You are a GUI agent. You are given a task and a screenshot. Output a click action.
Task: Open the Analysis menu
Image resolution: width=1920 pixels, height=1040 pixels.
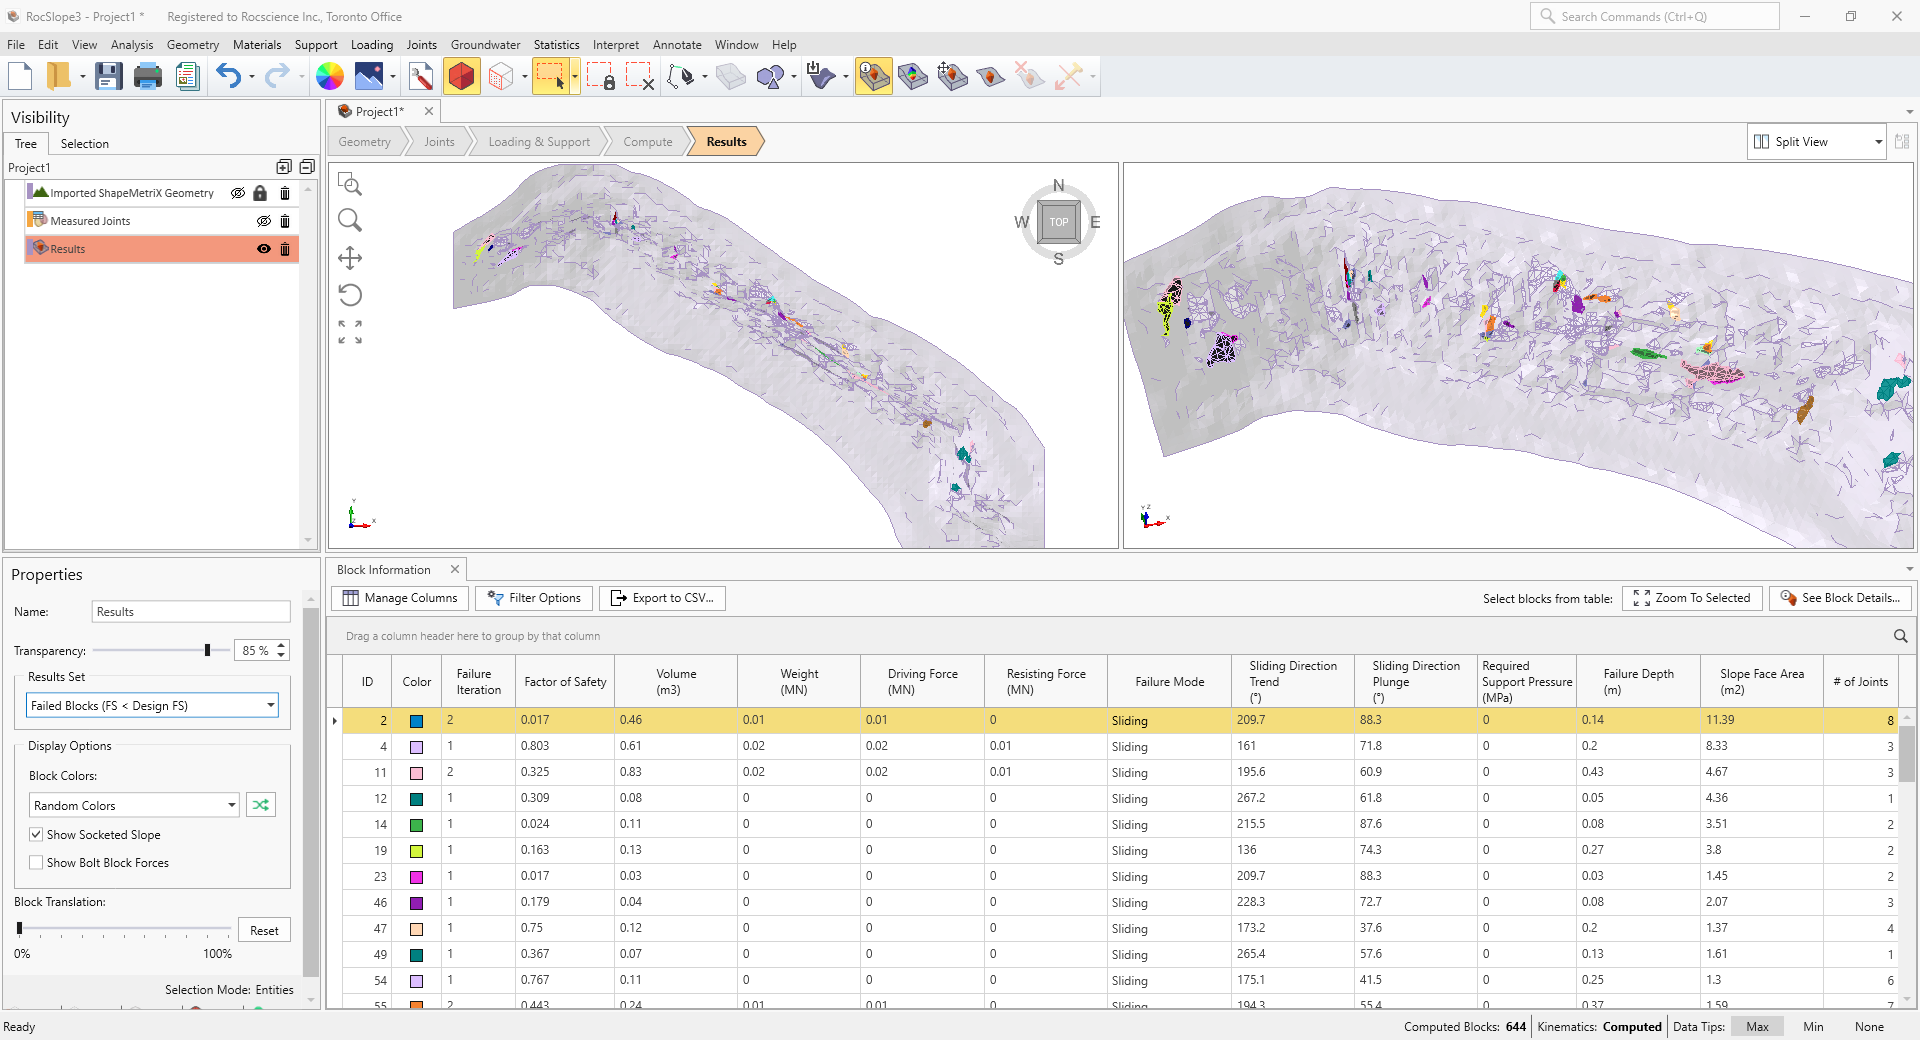[x=132, y=45]
